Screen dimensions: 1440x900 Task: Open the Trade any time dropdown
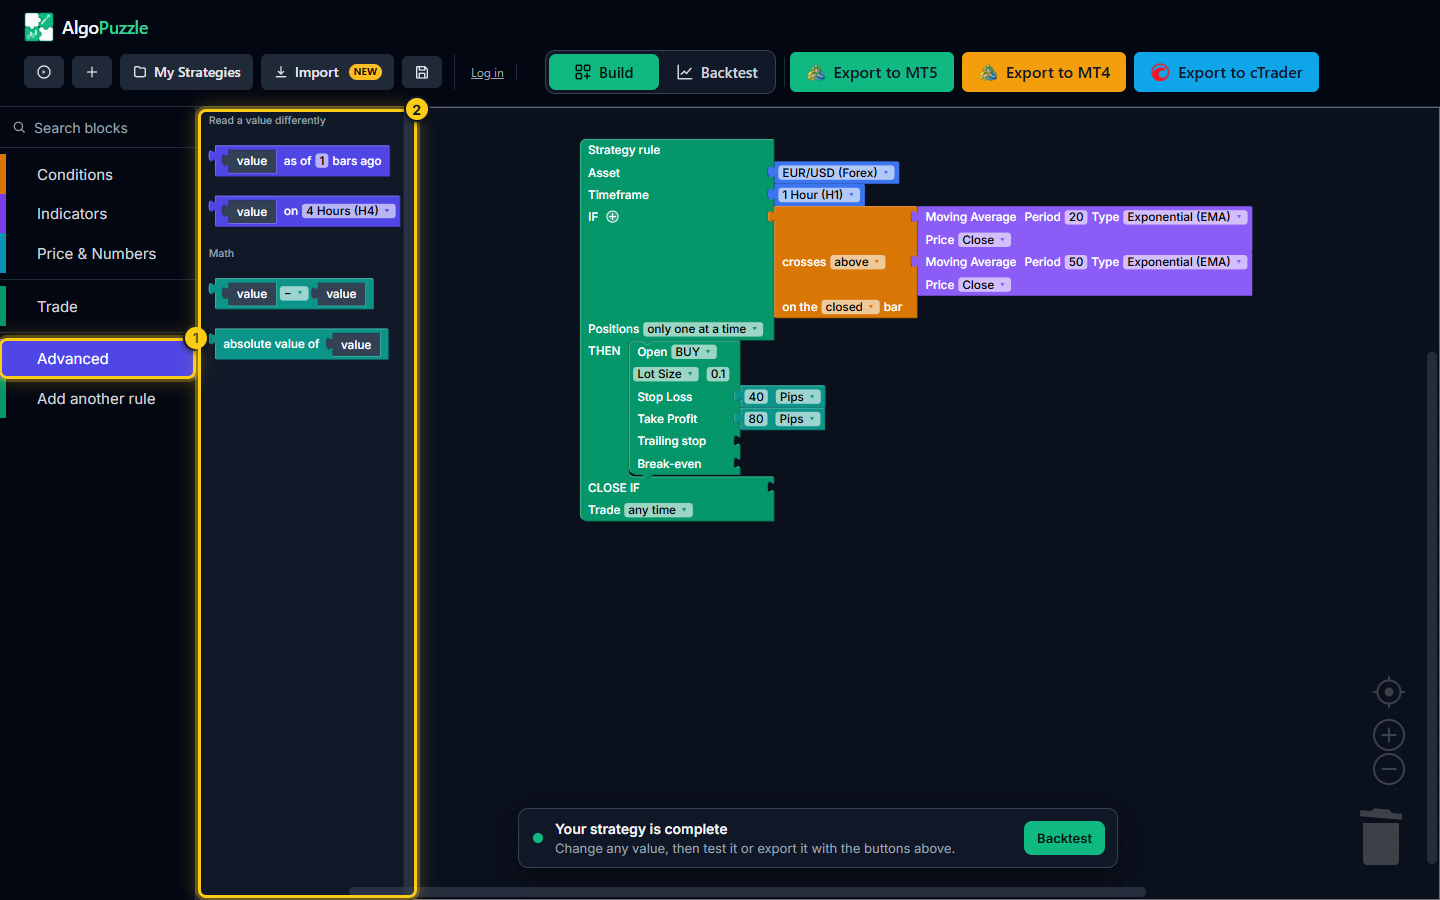tap(658, 510)
